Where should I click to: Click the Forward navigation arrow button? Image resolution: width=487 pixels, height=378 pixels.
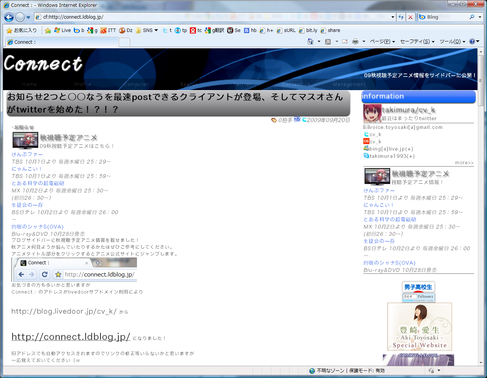click(20, 17)
